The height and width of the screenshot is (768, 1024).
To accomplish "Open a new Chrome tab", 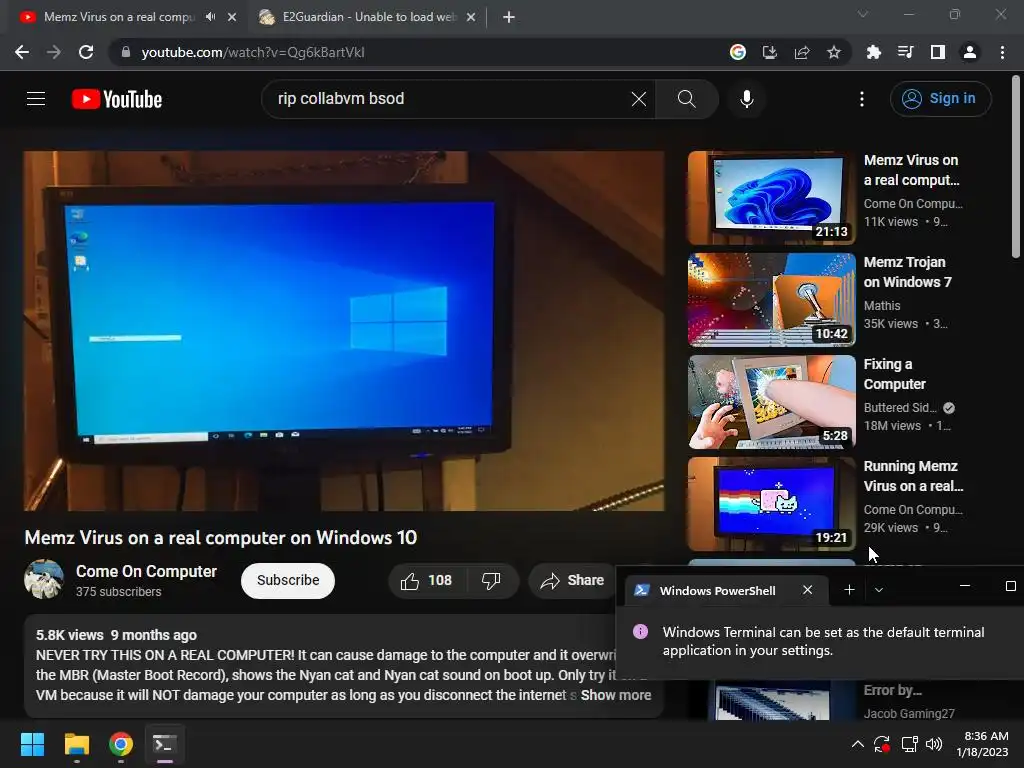I will pyautogui.click(x=509, y=17).
